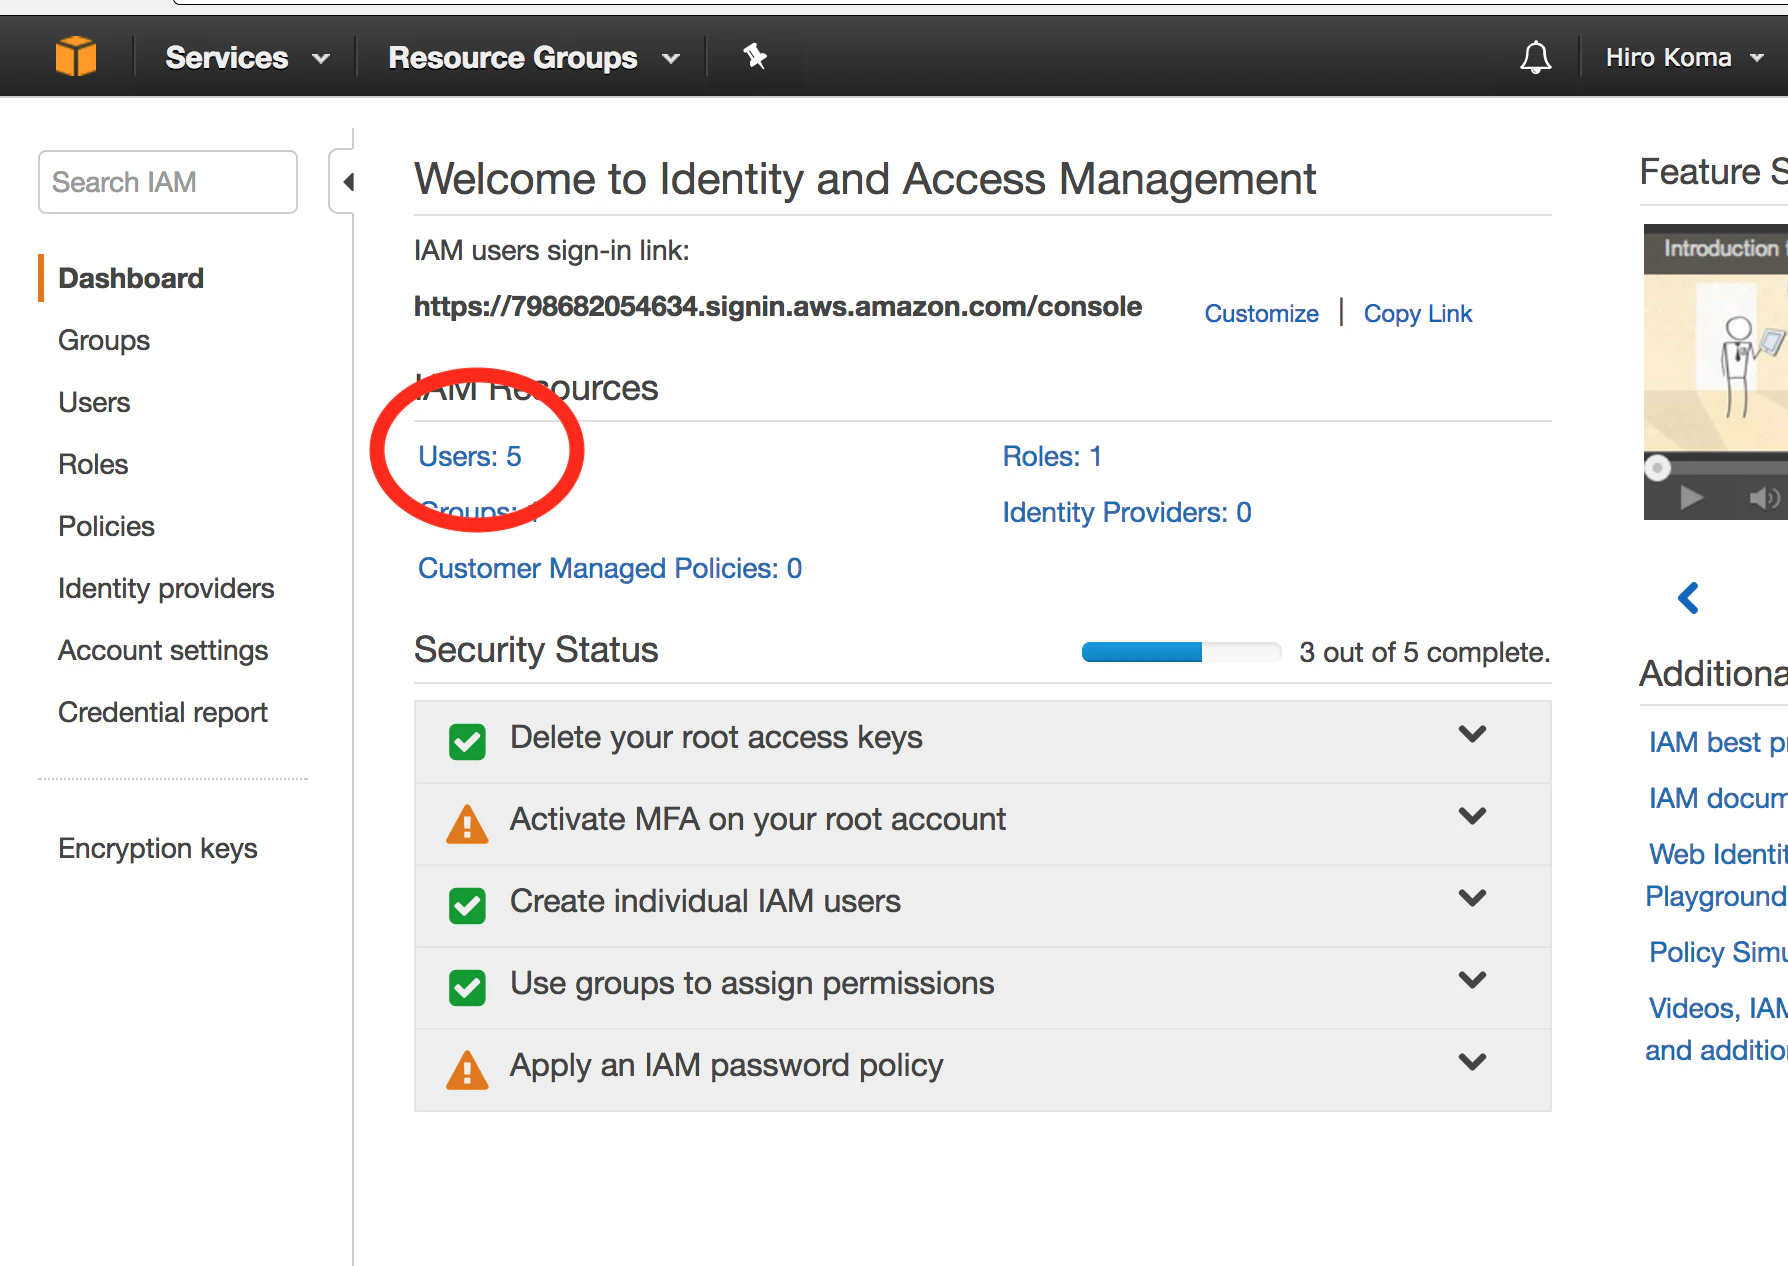This screenshot has width=1788, height=1266.
Task: Click the warning icon beside Activate MFA on your root account
Action: point(467,824)
